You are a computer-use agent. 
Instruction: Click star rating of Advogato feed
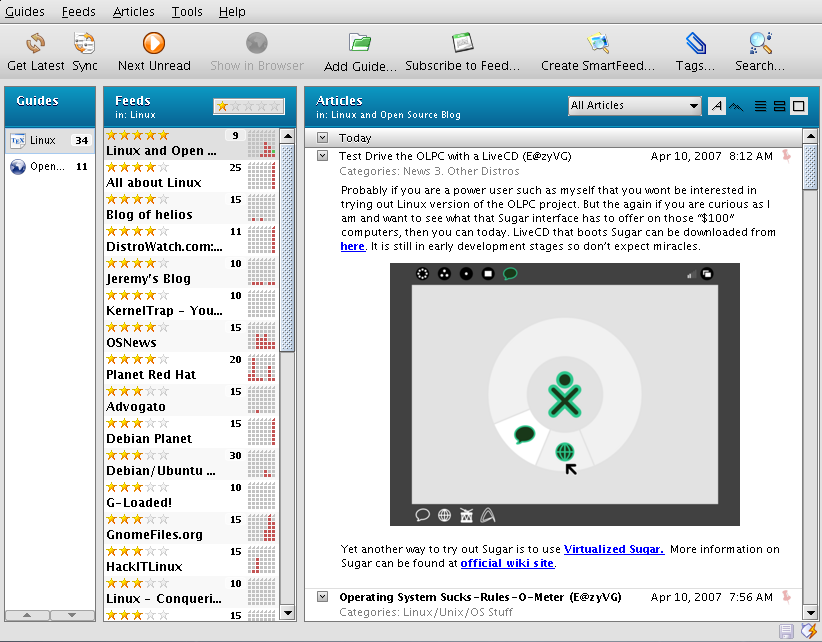coord(137,391)
